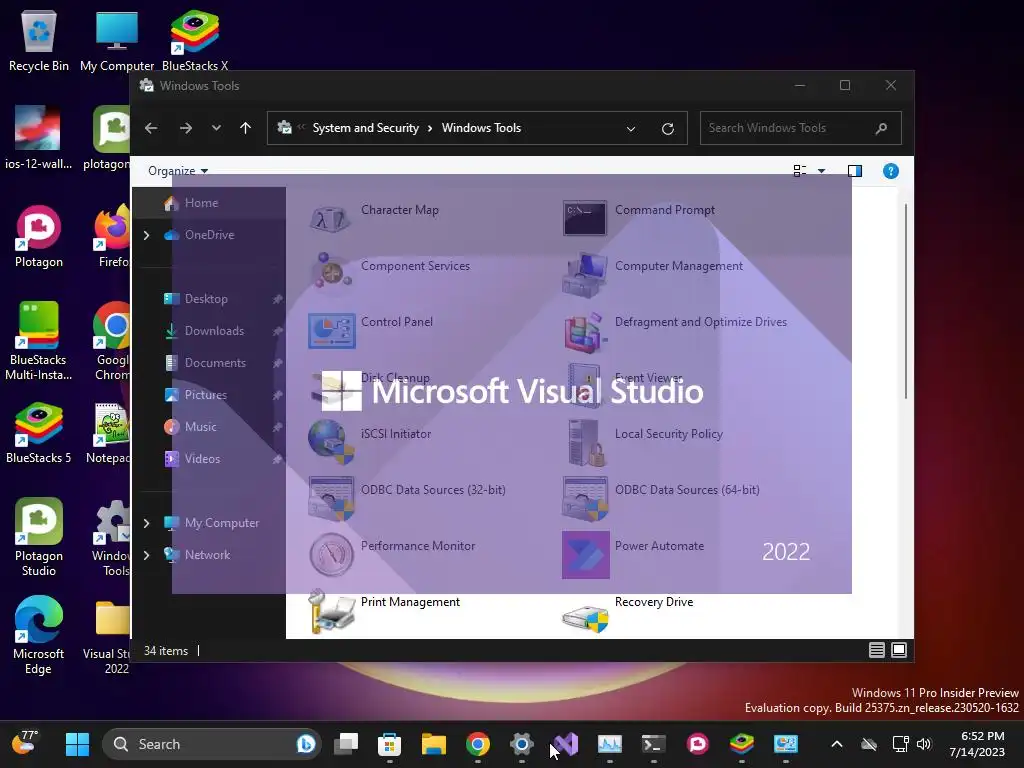Go forward in Windows Tools window

click(x=185, y=128)
